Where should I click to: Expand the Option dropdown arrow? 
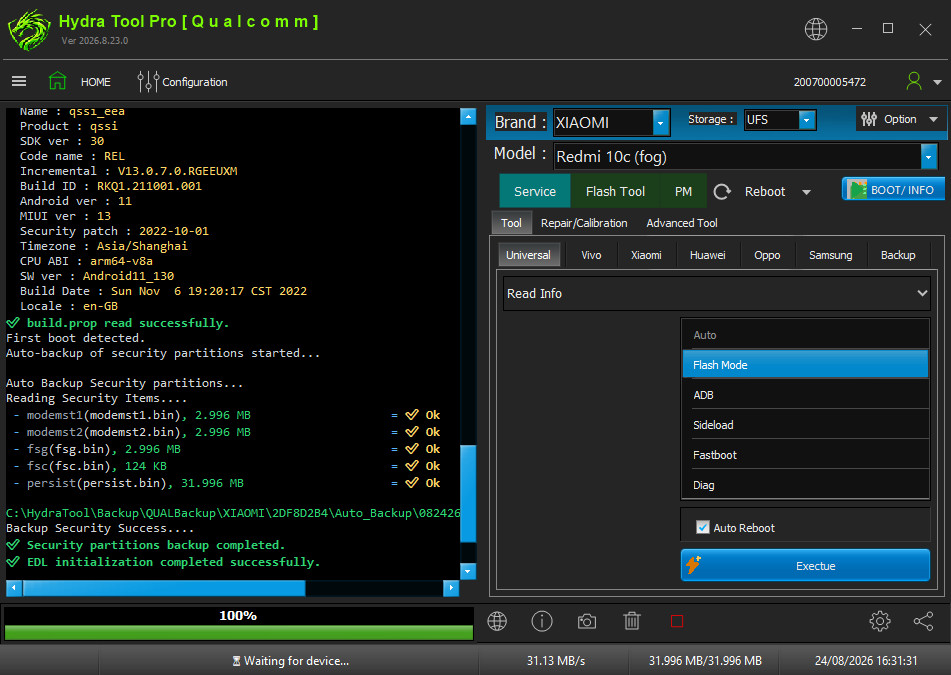933,119
